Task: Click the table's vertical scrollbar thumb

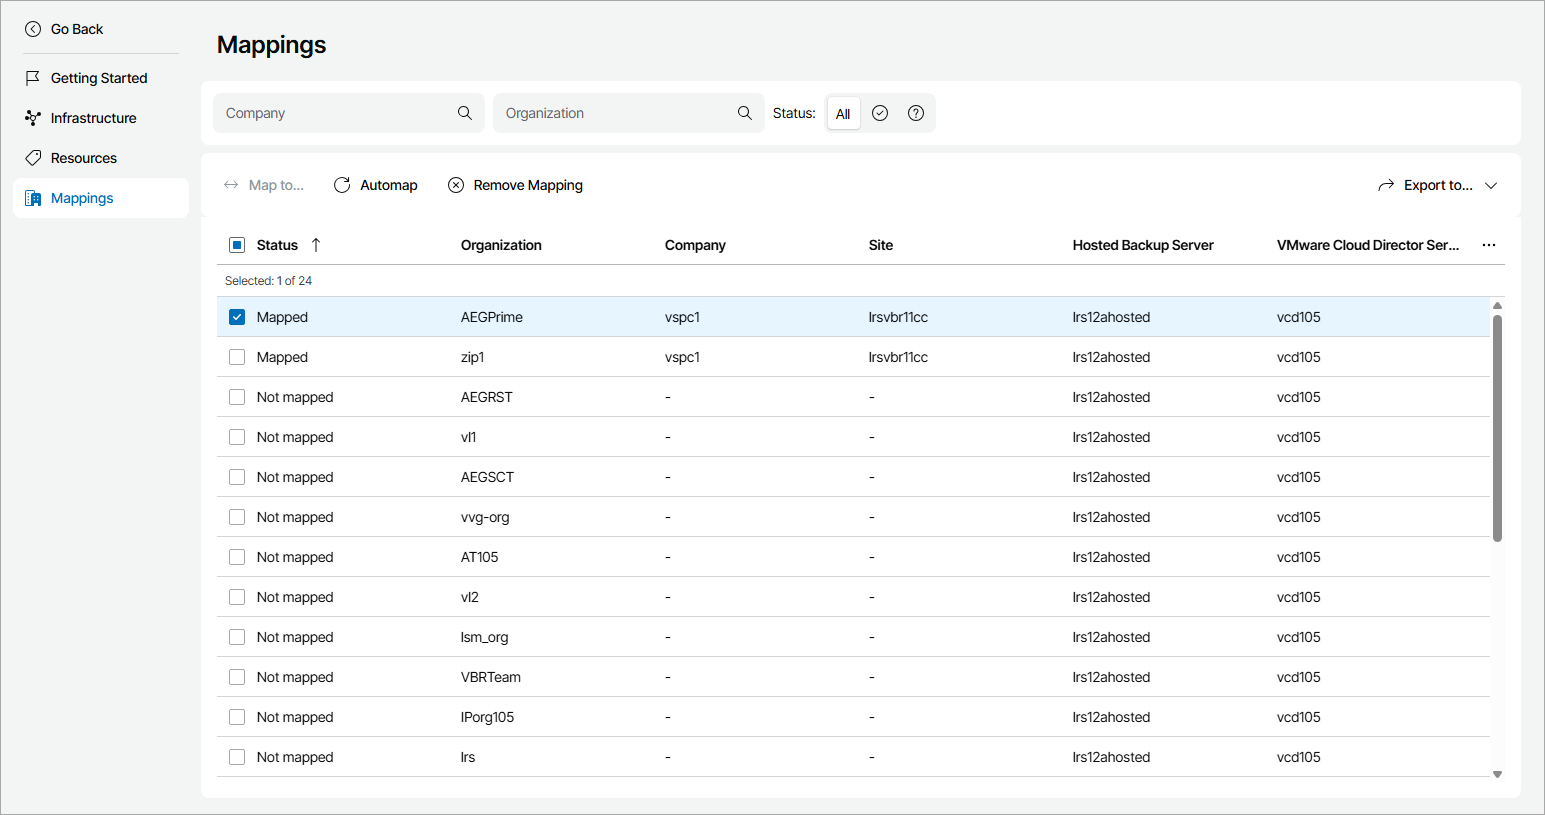Action: (1497, 428)
